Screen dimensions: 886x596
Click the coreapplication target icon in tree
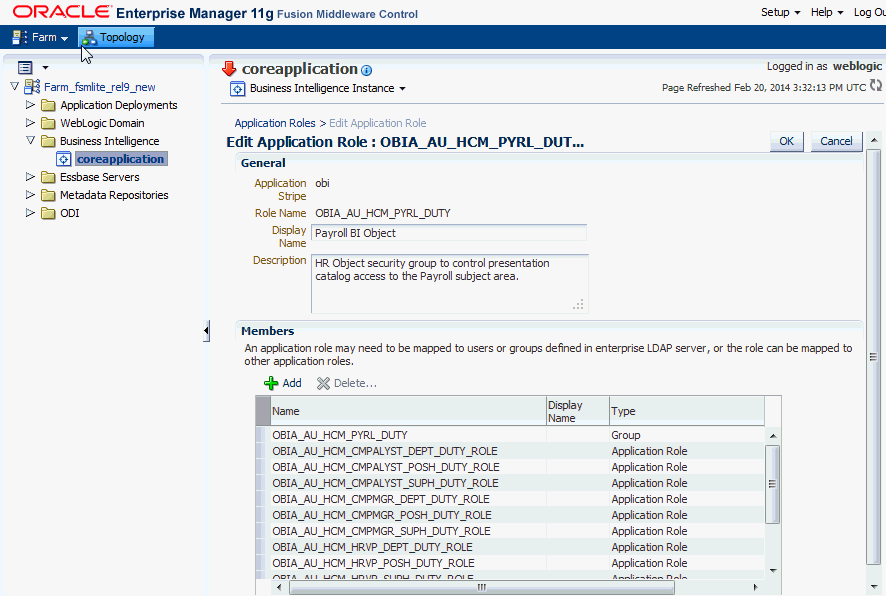(x=64, y=159)
